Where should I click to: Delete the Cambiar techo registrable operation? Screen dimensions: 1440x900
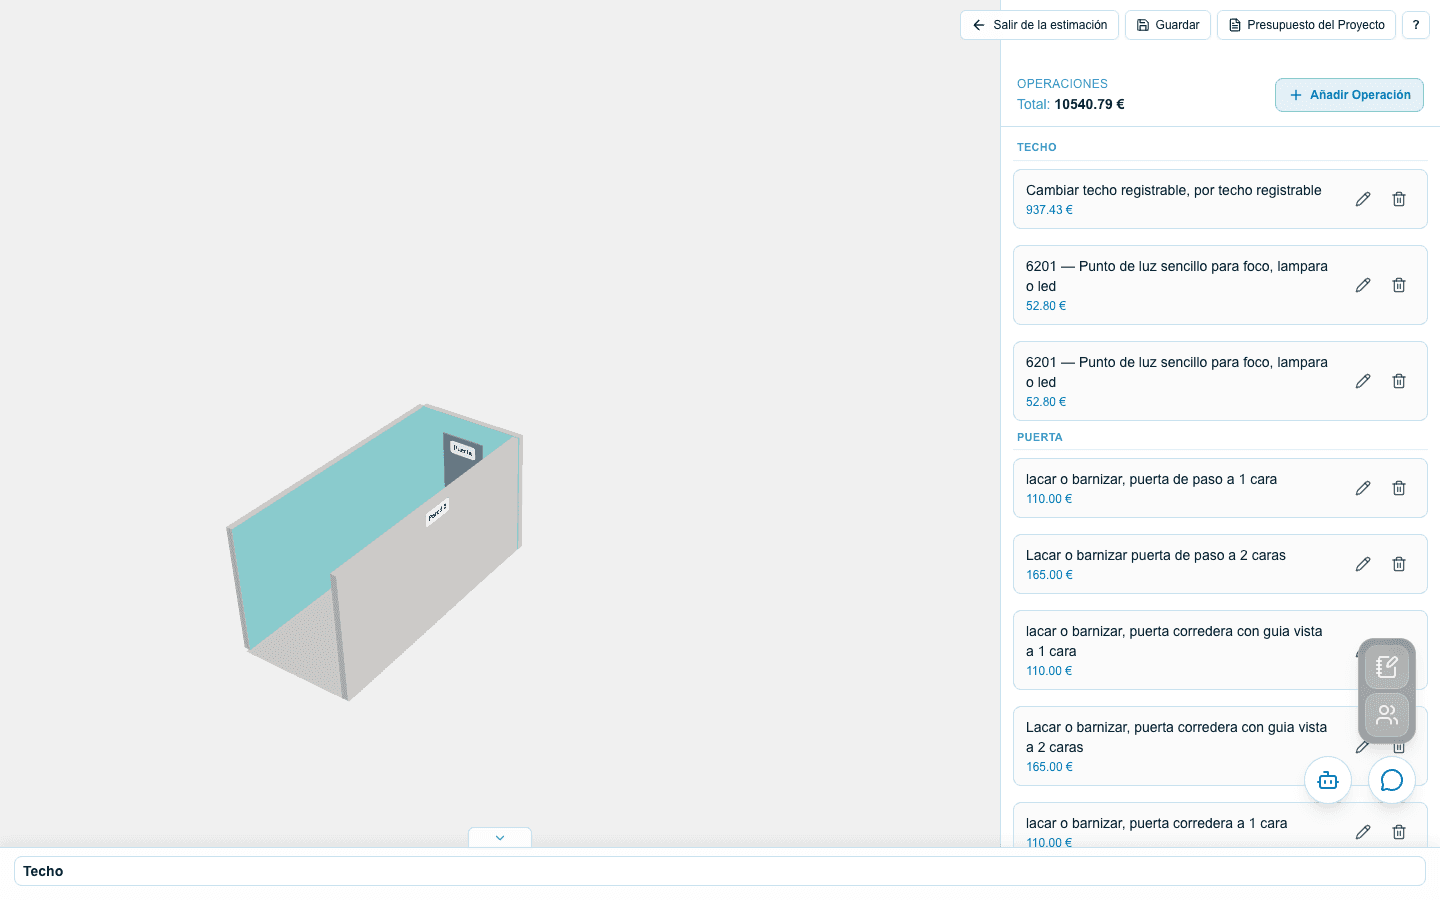[1399, 199]
